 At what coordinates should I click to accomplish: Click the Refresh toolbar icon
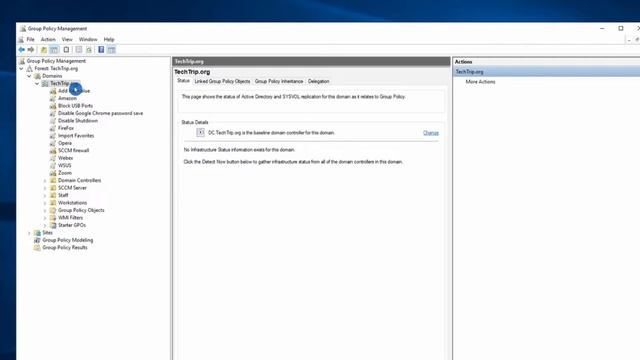click(89, 50)
